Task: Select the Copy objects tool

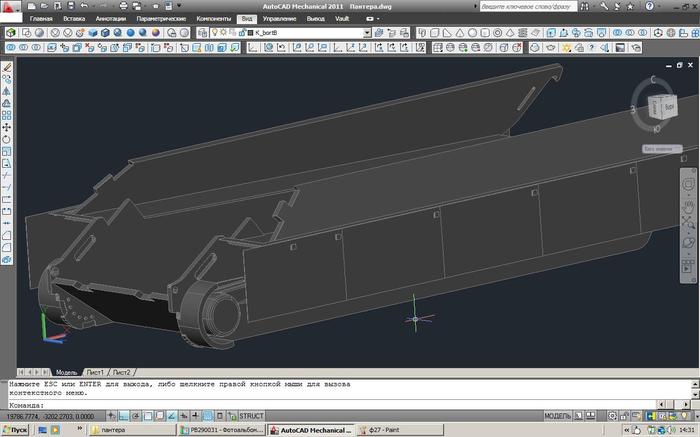Action: point(7,79)
